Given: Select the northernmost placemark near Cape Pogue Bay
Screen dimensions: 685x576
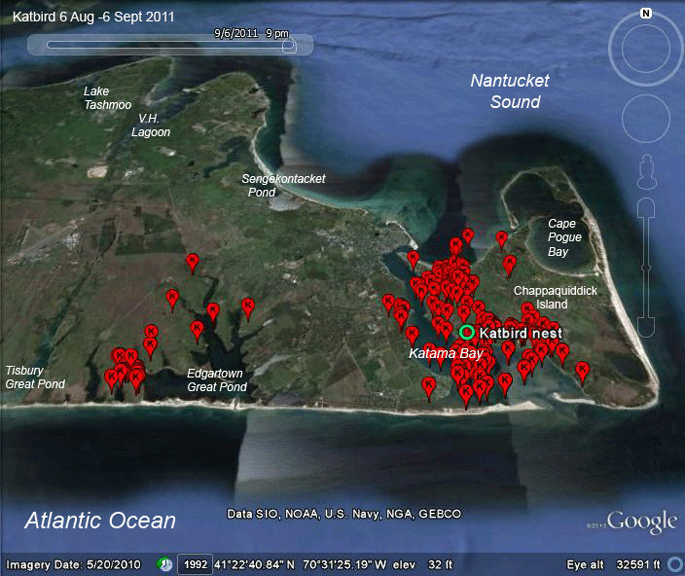Looking at the screenshot, I should tap(501, 239).
